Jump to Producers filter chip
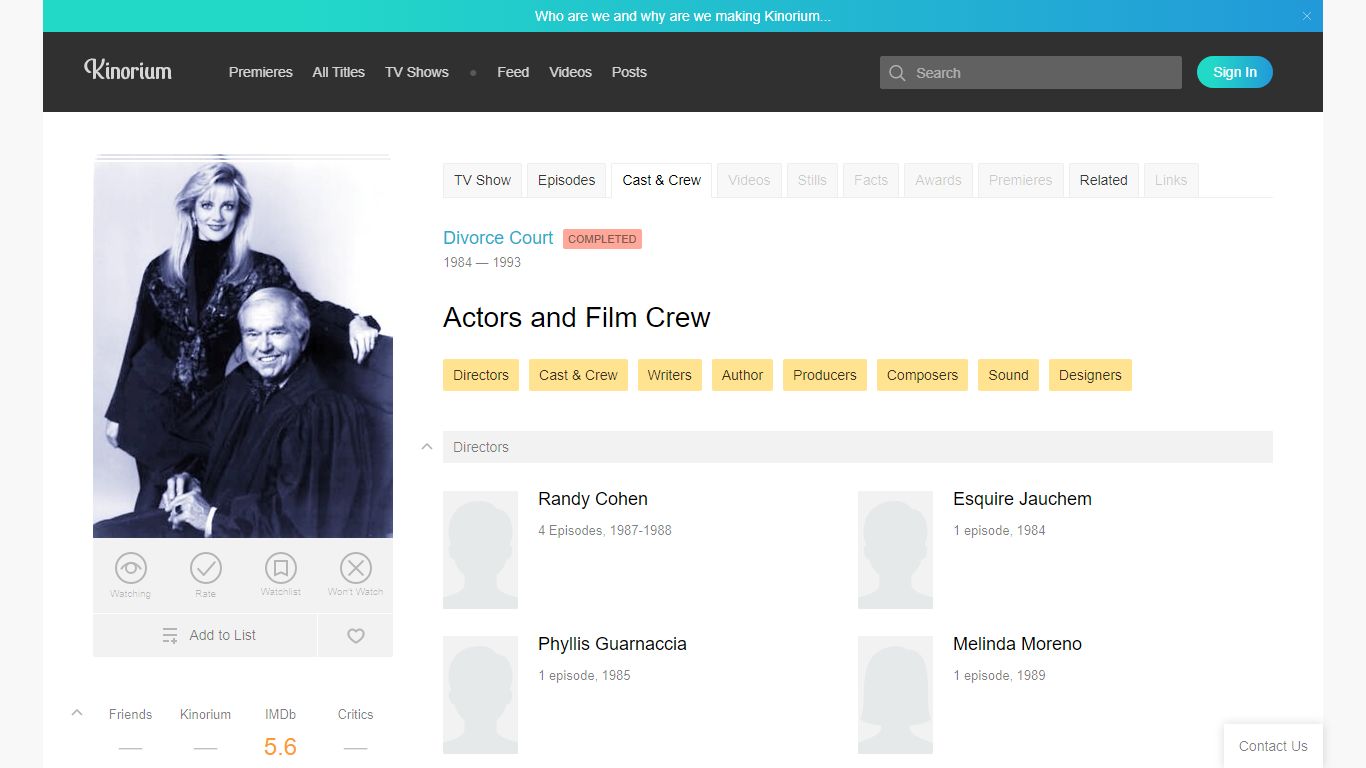 [x=825, y=375]
